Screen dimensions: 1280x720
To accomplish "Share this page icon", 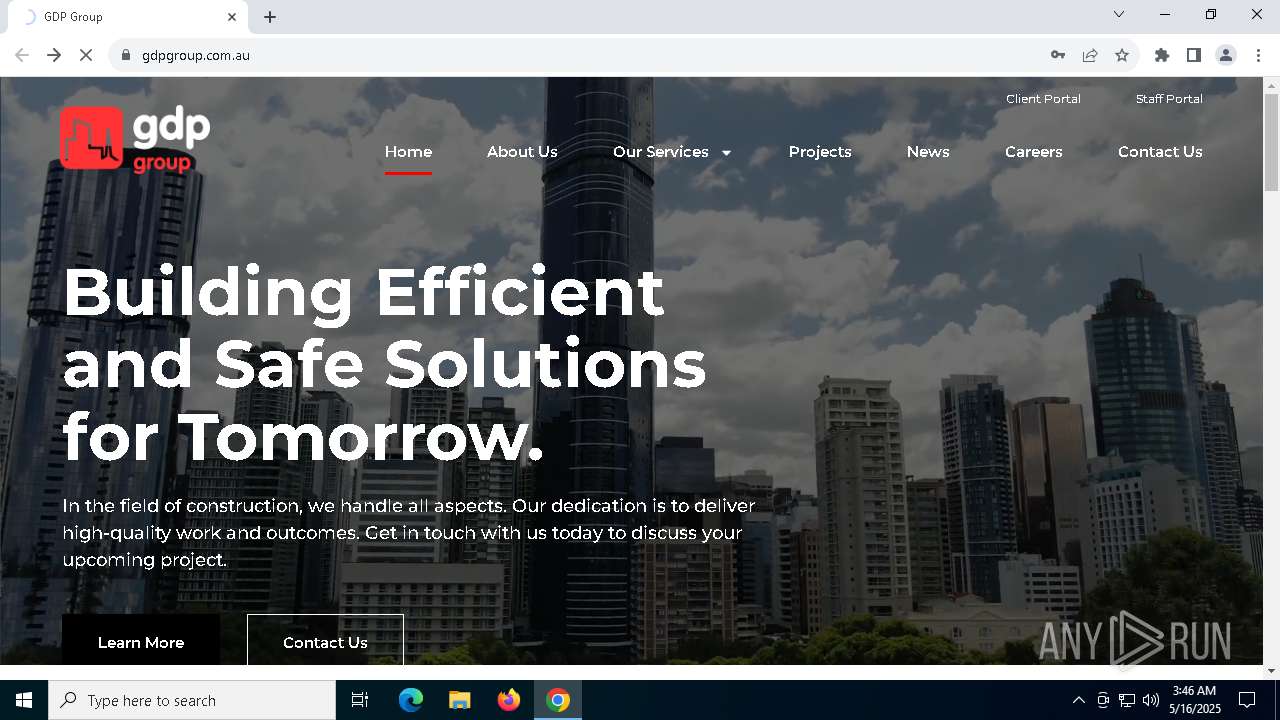I will pos(1090,55).
